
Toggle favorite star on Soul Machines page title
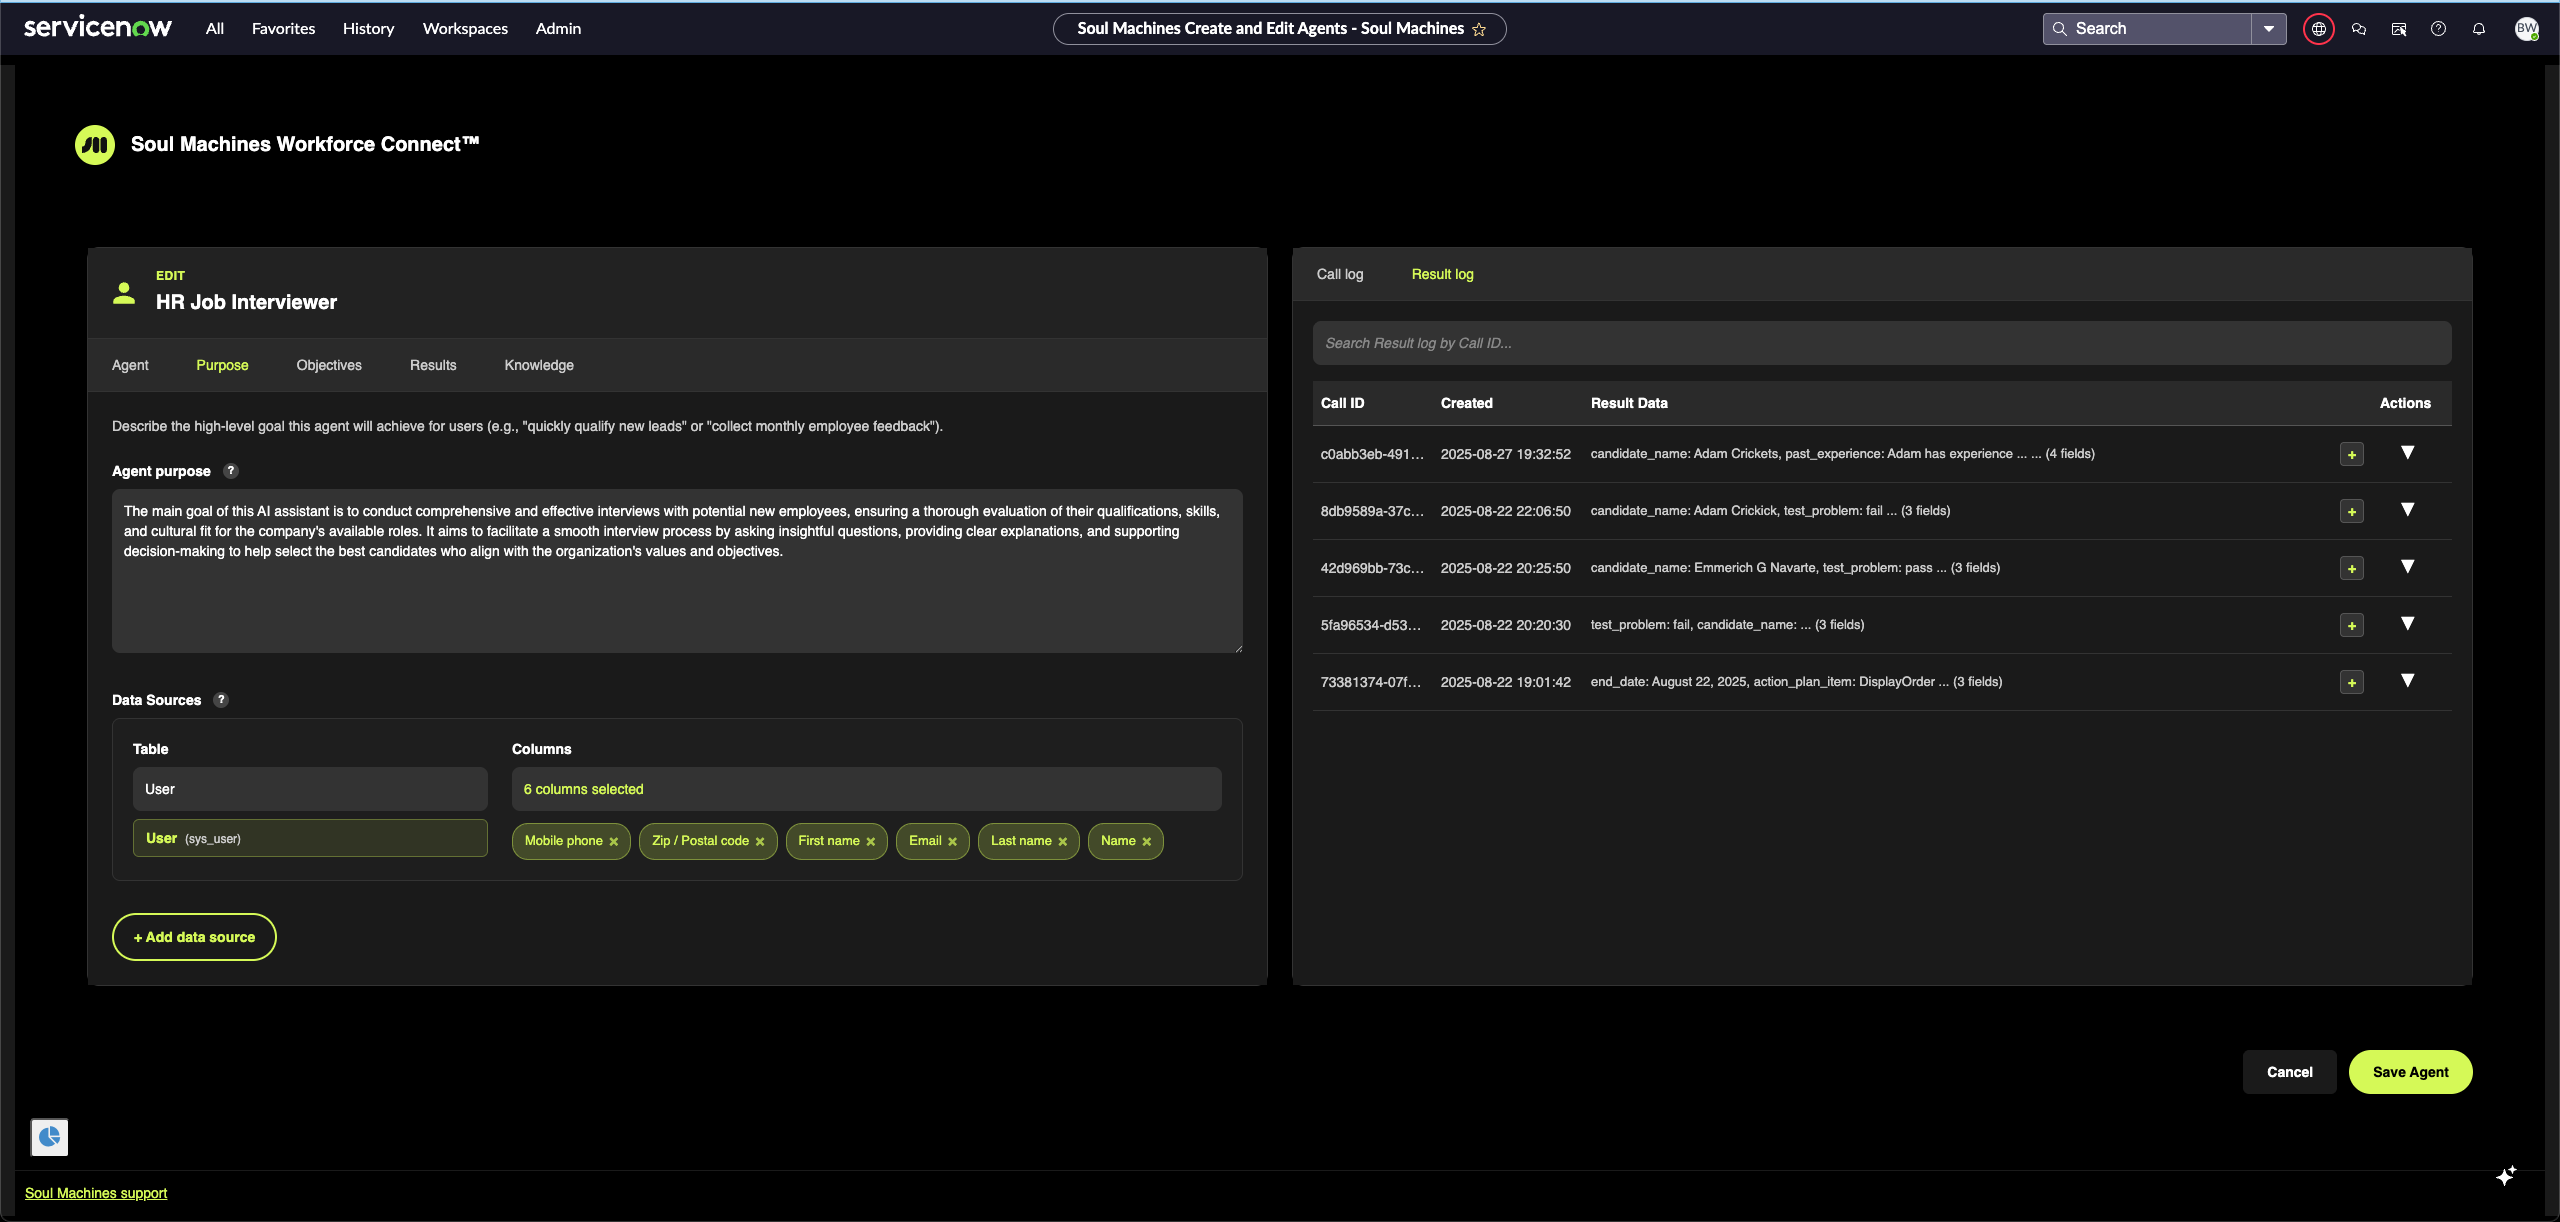coord(1479,29)
